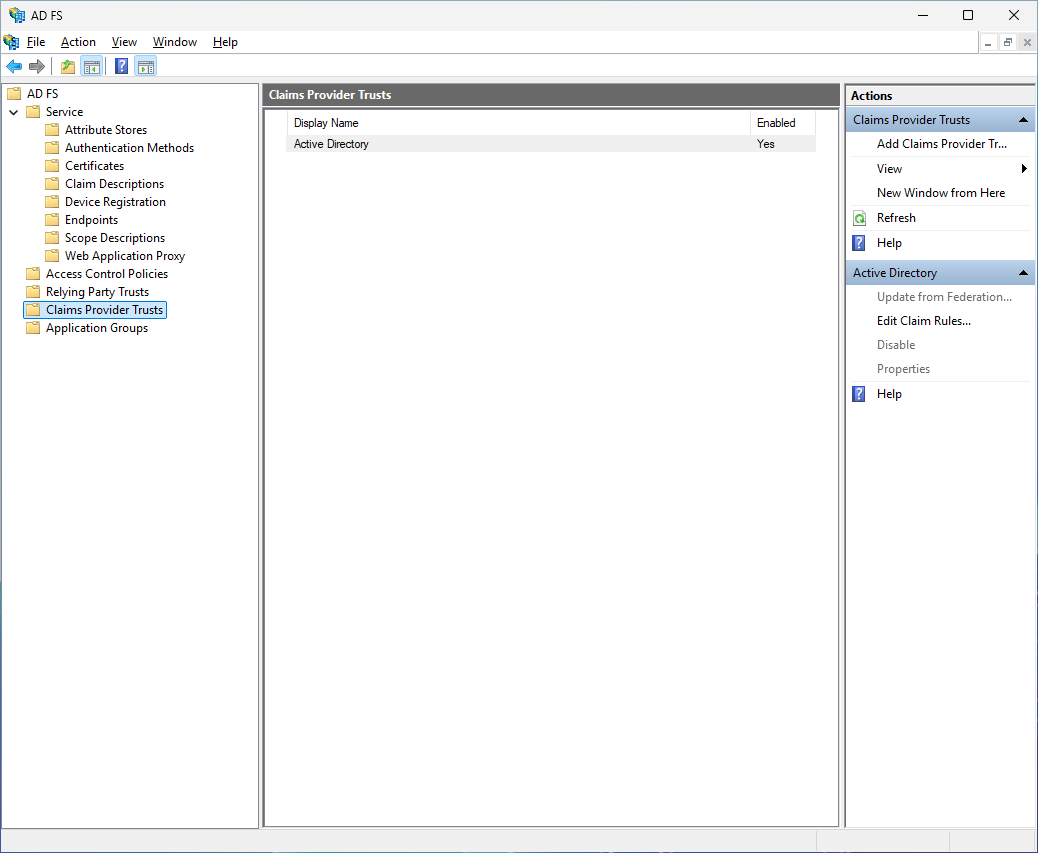Click the Refresh icon in Actions pane
This screenshot has width=1038, height=853.
(859, 218)
